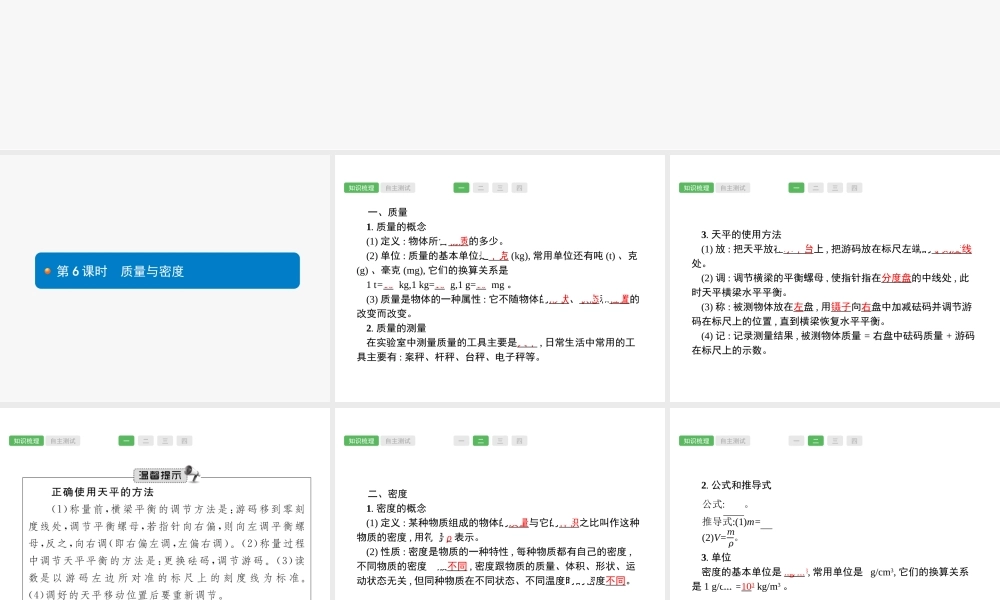The height and width of the screenshot is (600, 1000).
Task: Switch to 自主测试 tab on the 一、质量 slide
Action: [x=397, y=187]
